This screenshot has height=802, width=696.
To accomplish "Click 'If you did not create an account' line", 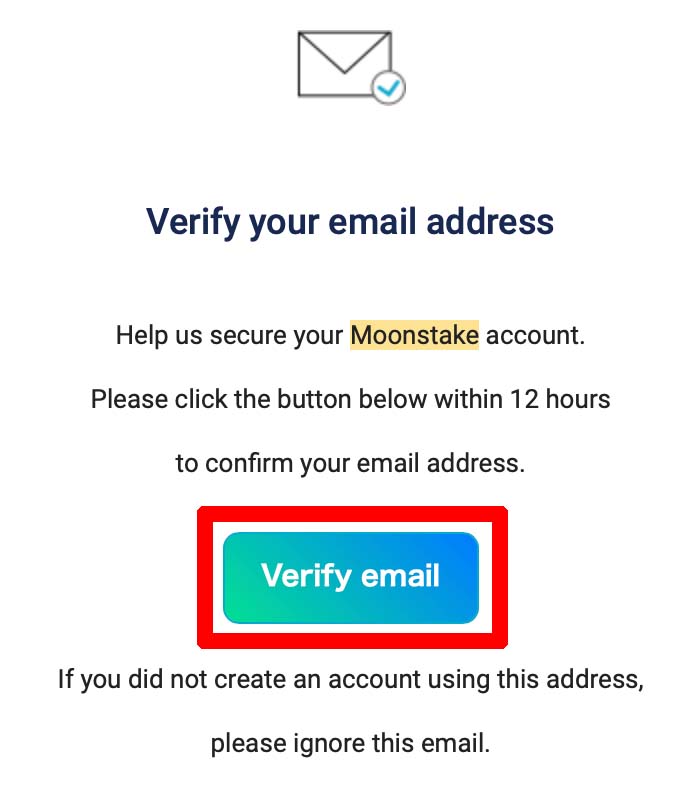I will pyautogui.click(x=350, y=679).
